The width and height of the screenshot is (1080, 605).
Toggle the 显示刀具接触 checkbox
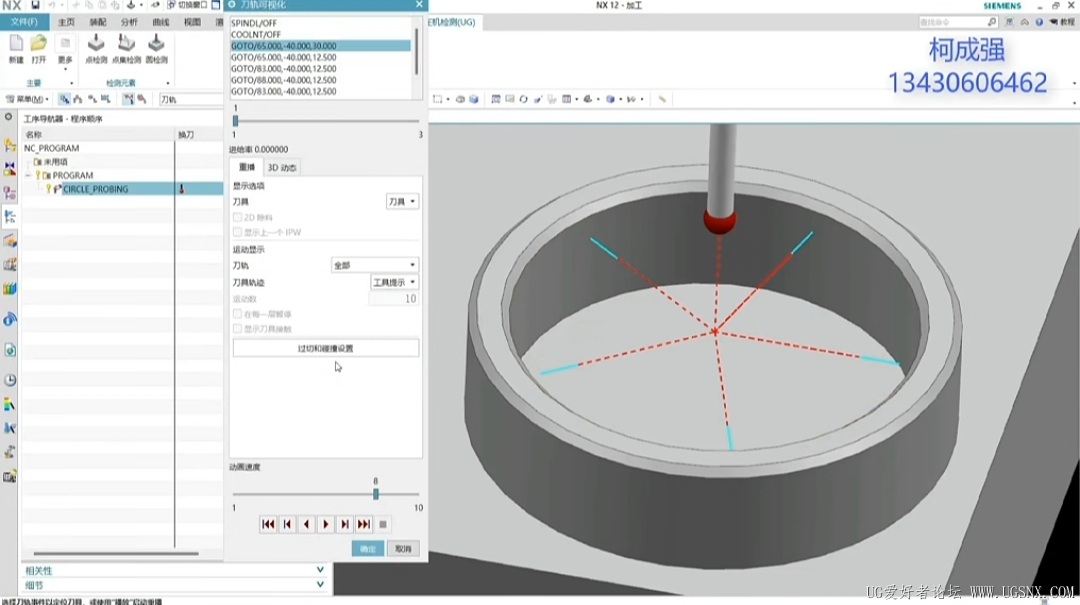point(237,329)
